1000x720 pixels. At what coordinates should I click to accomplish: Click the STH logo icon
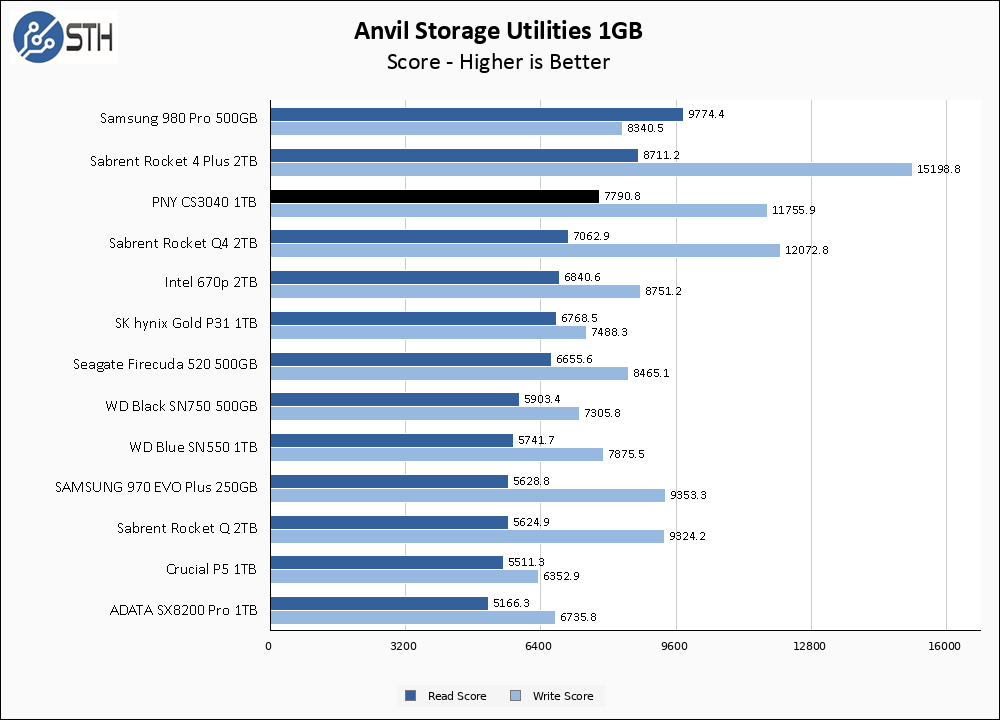pyautogui.click(x=64, y=37)
